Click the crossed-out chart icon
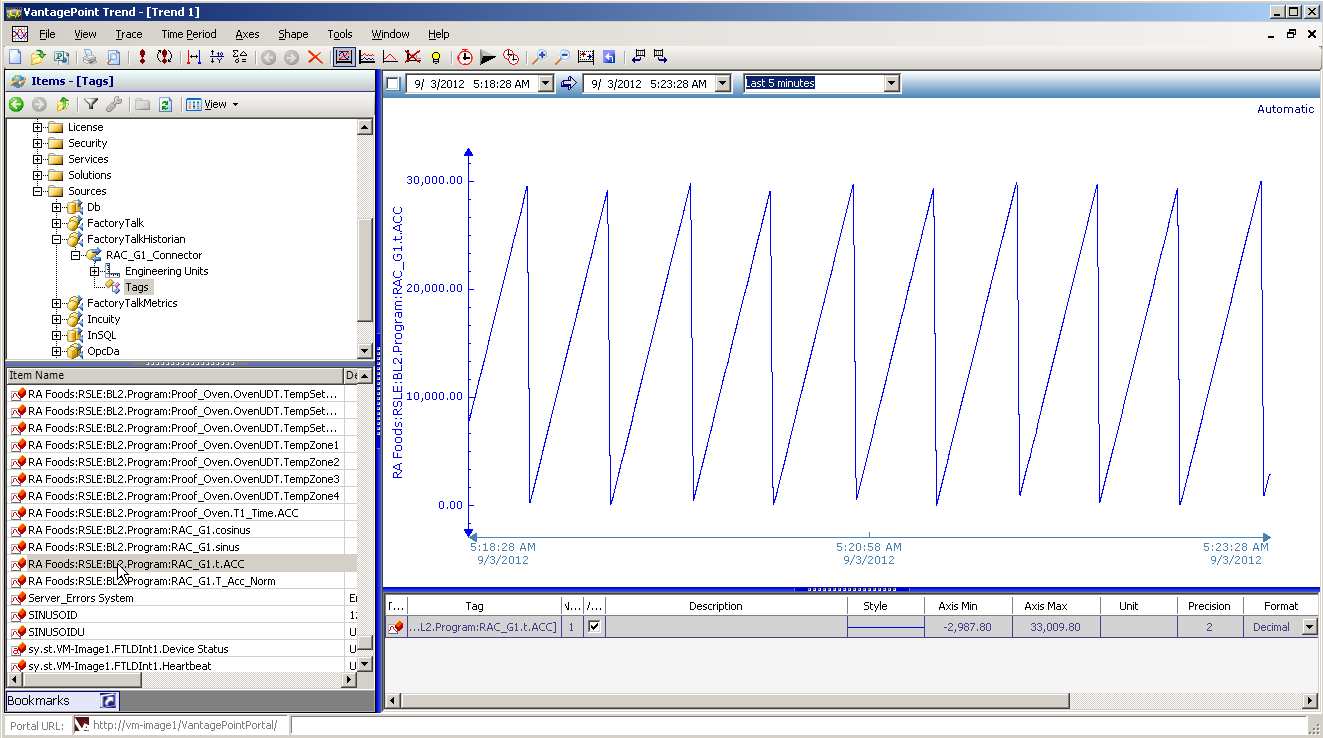Image resolution: width=1323 pixels, height=738 pixels. coord(412,57)
